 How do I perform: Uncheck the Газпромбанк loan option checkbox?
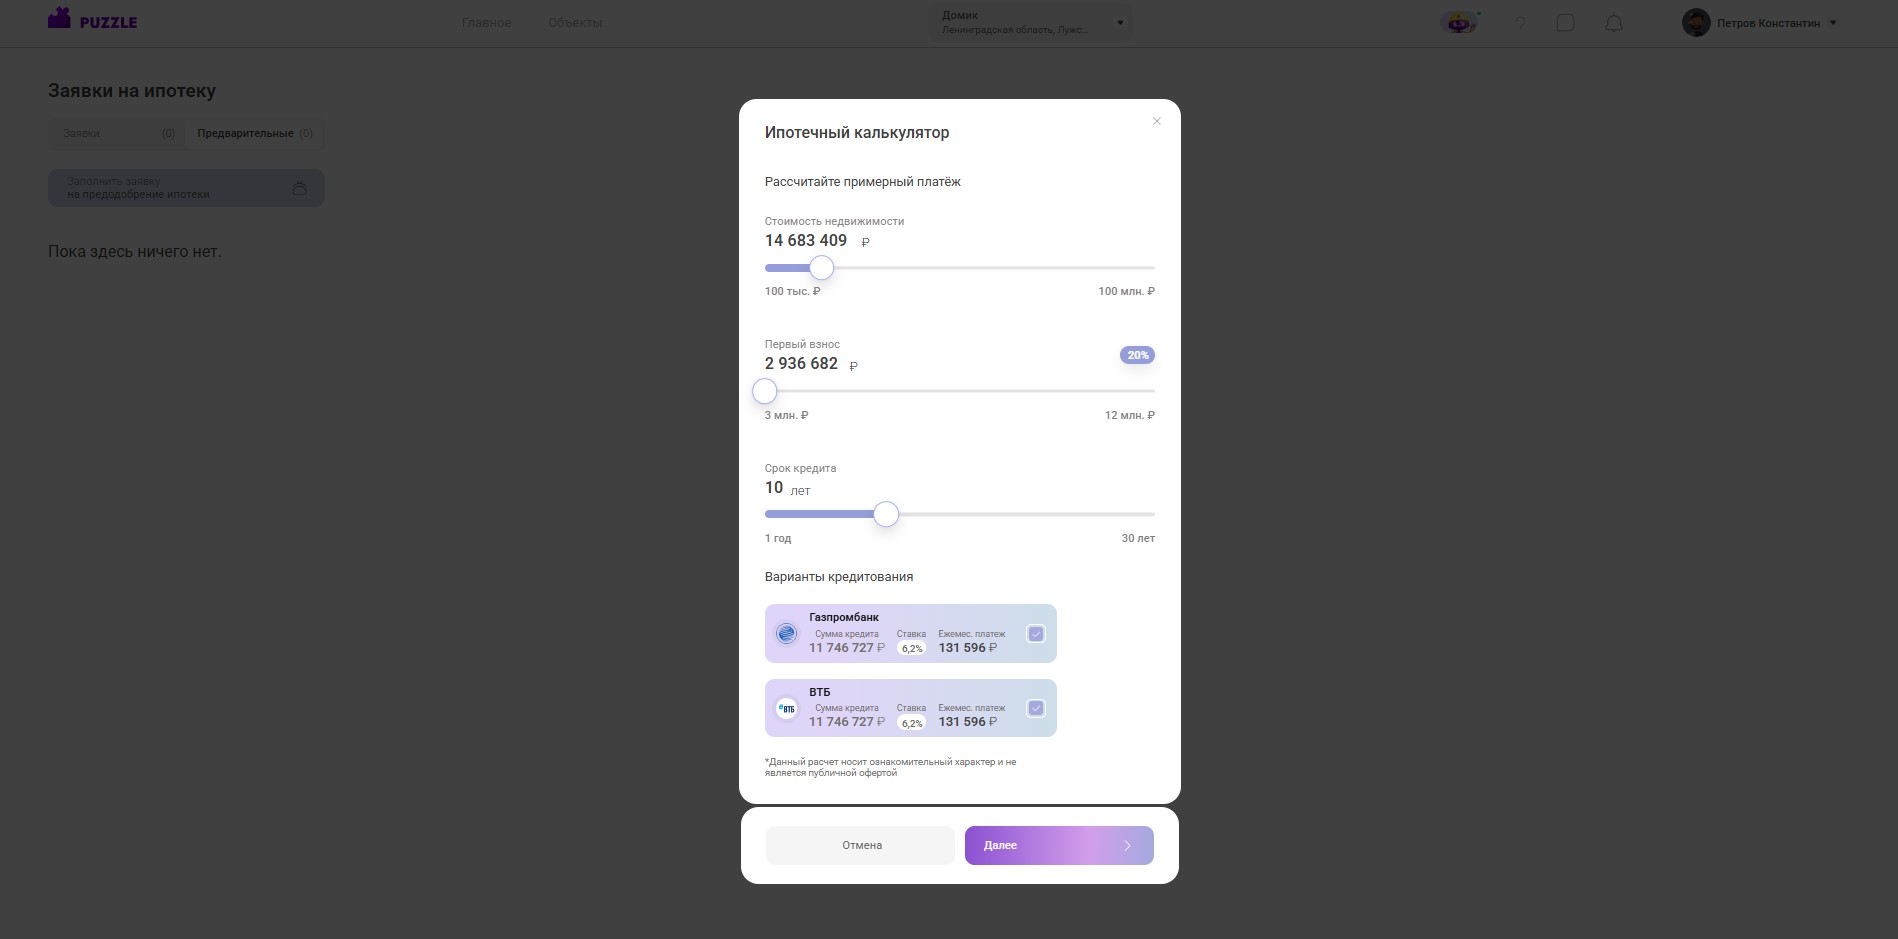(1035, 633)
